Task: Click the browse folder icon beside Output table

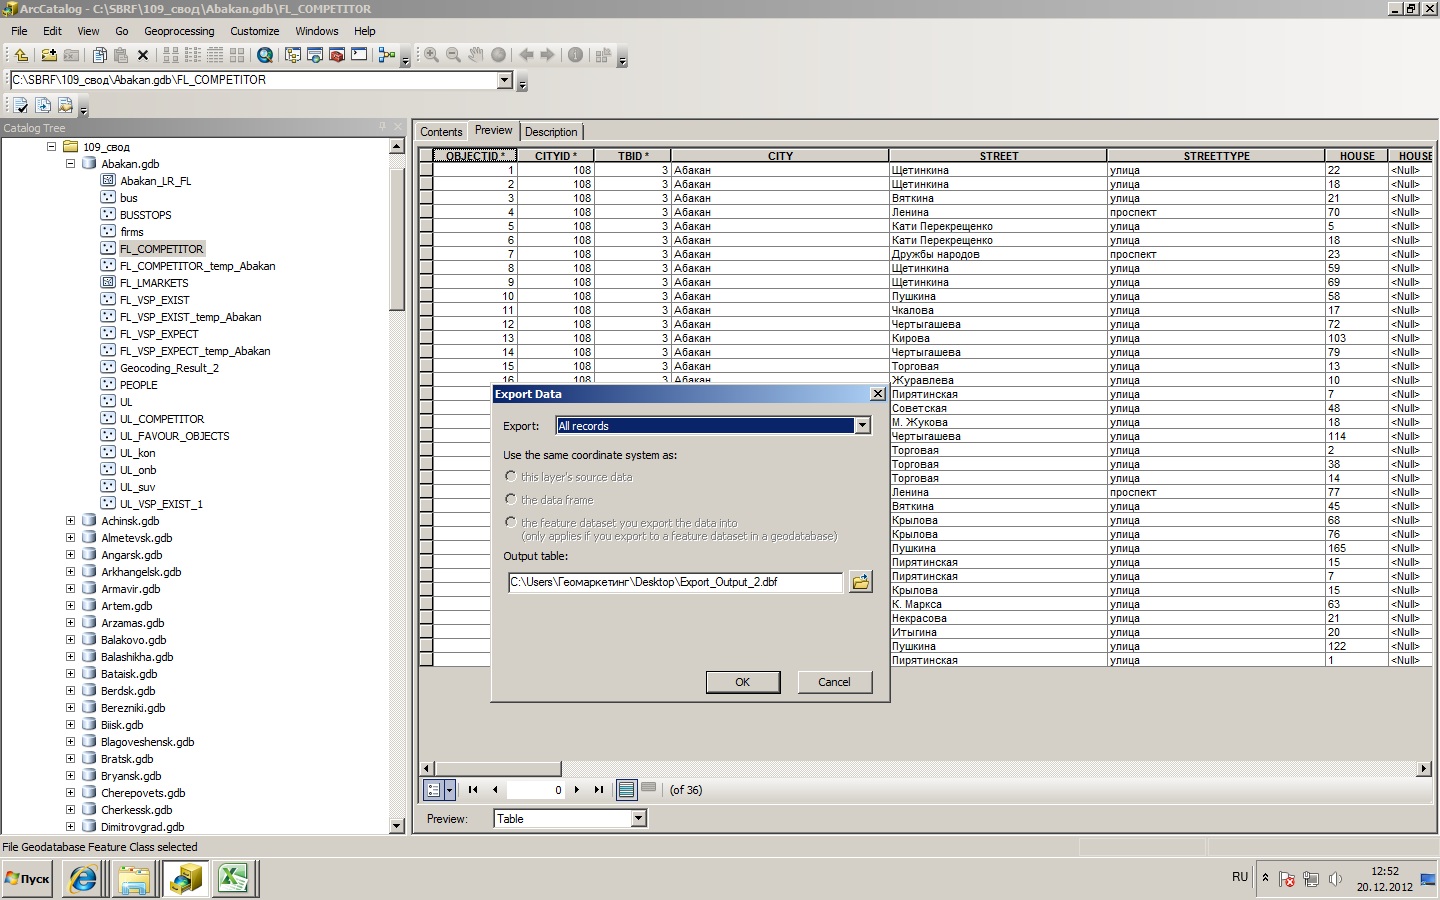Action: [860, 582]
